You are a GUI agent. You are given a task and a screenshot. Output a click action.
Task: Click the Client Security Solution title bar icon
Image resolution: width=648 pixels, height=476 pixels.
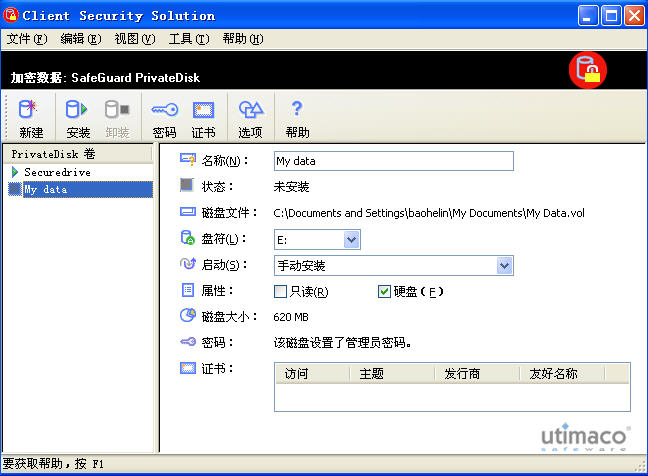tap(10, 15)
